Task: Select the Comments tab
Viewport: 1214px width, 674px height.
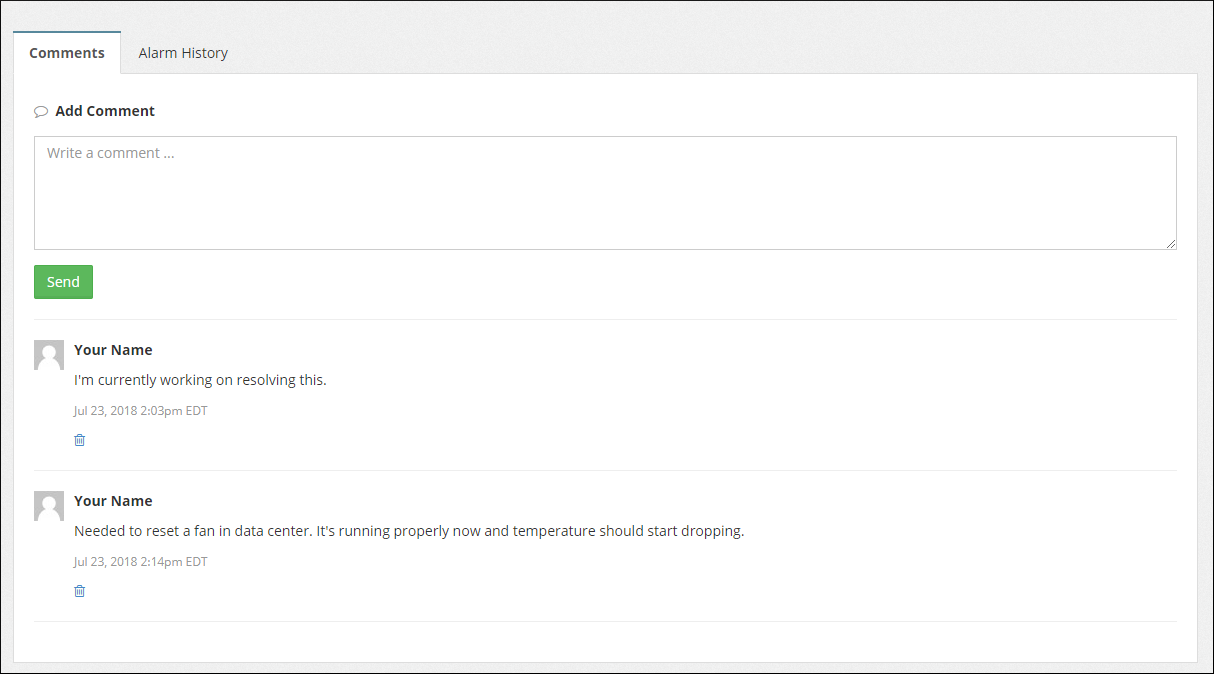Action: coord(67,53)
